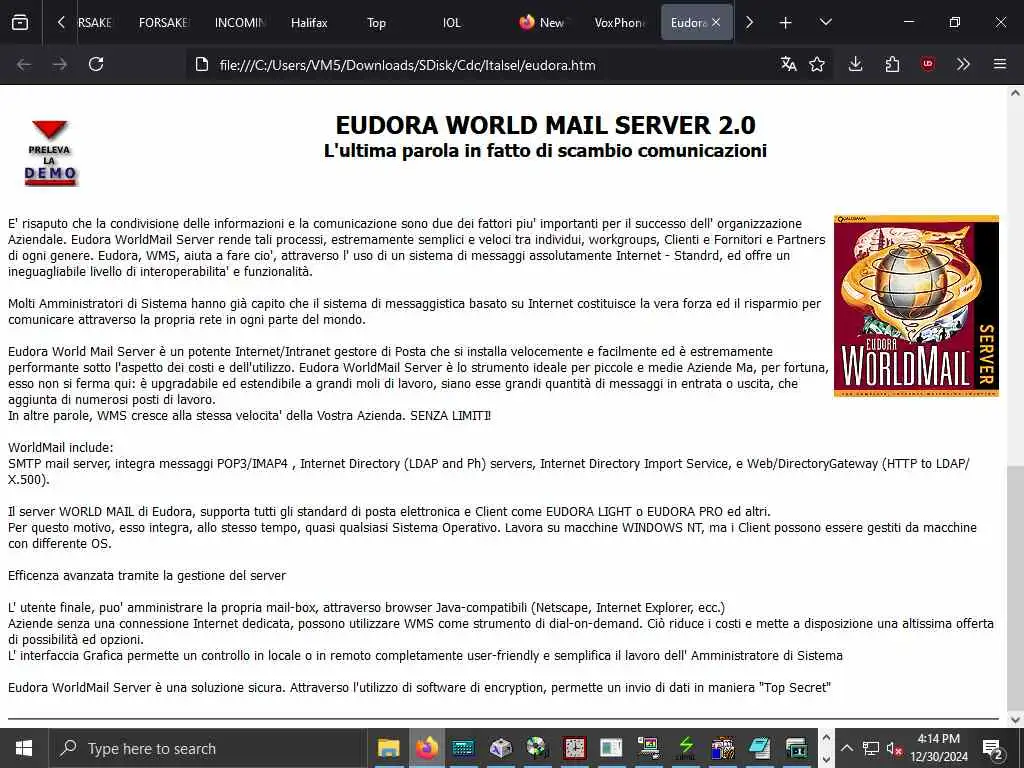
Task: Open the Firefox View icon in the tab bar
Action: pyautogui.click(x=20, y=22)
